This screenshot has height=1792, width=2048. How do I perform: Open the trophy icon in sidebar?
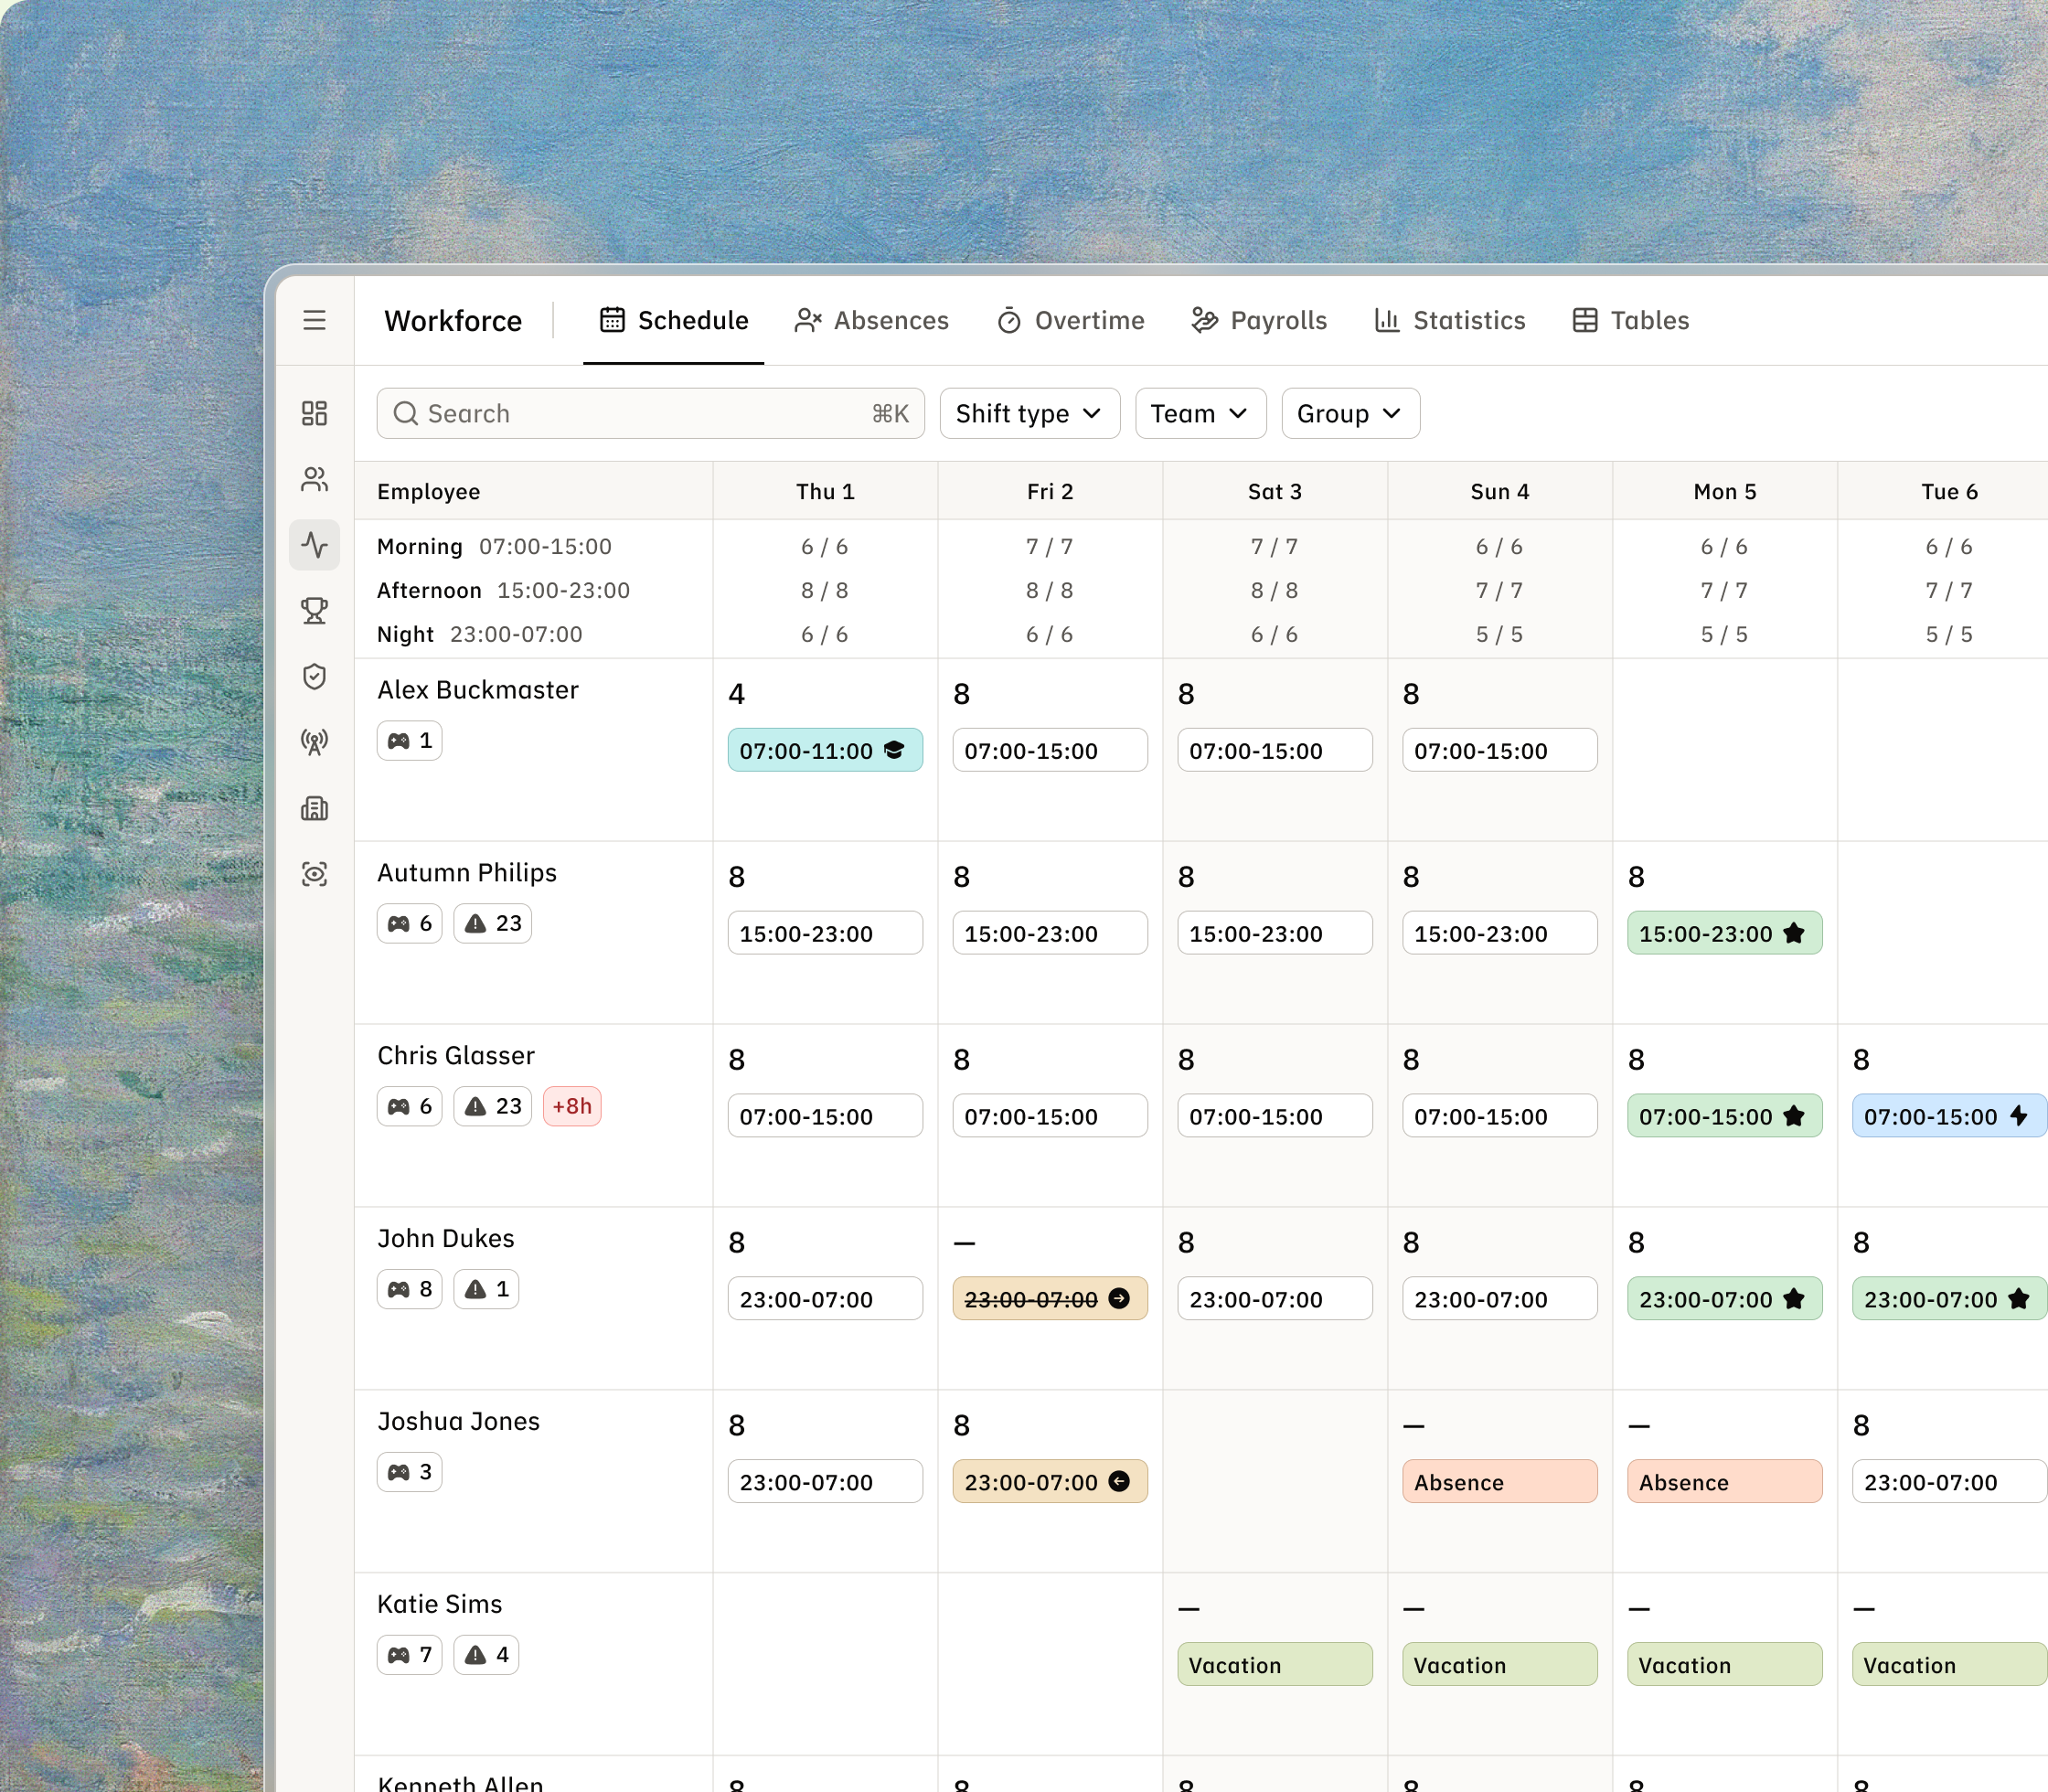tap(314, 610)
